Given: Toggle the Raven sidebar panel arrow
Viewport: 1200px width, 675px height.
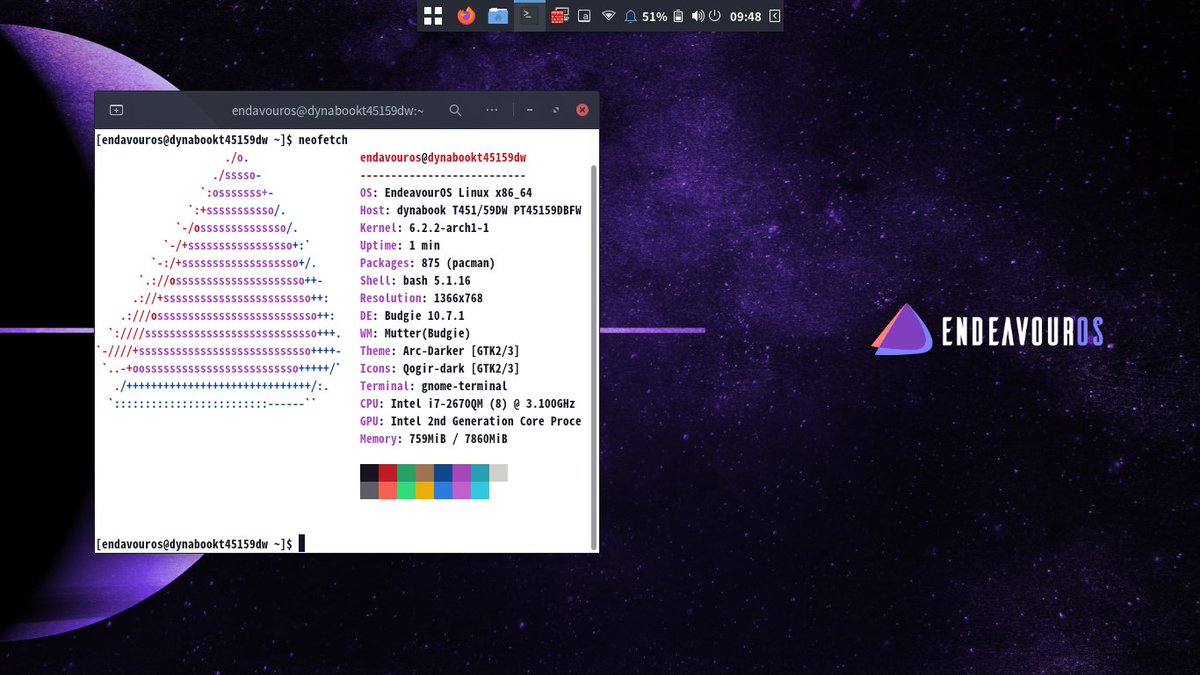Looking at the screenshot, I should [774, 17].
